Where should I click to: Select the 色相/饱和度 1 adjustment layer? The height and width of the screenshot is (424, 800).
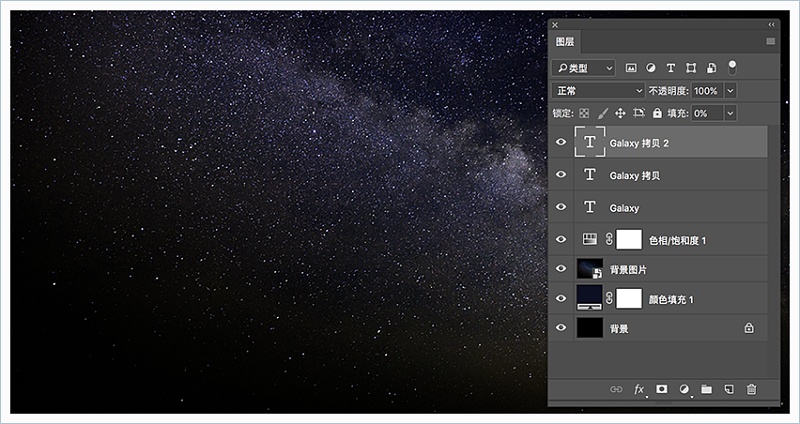677,240
